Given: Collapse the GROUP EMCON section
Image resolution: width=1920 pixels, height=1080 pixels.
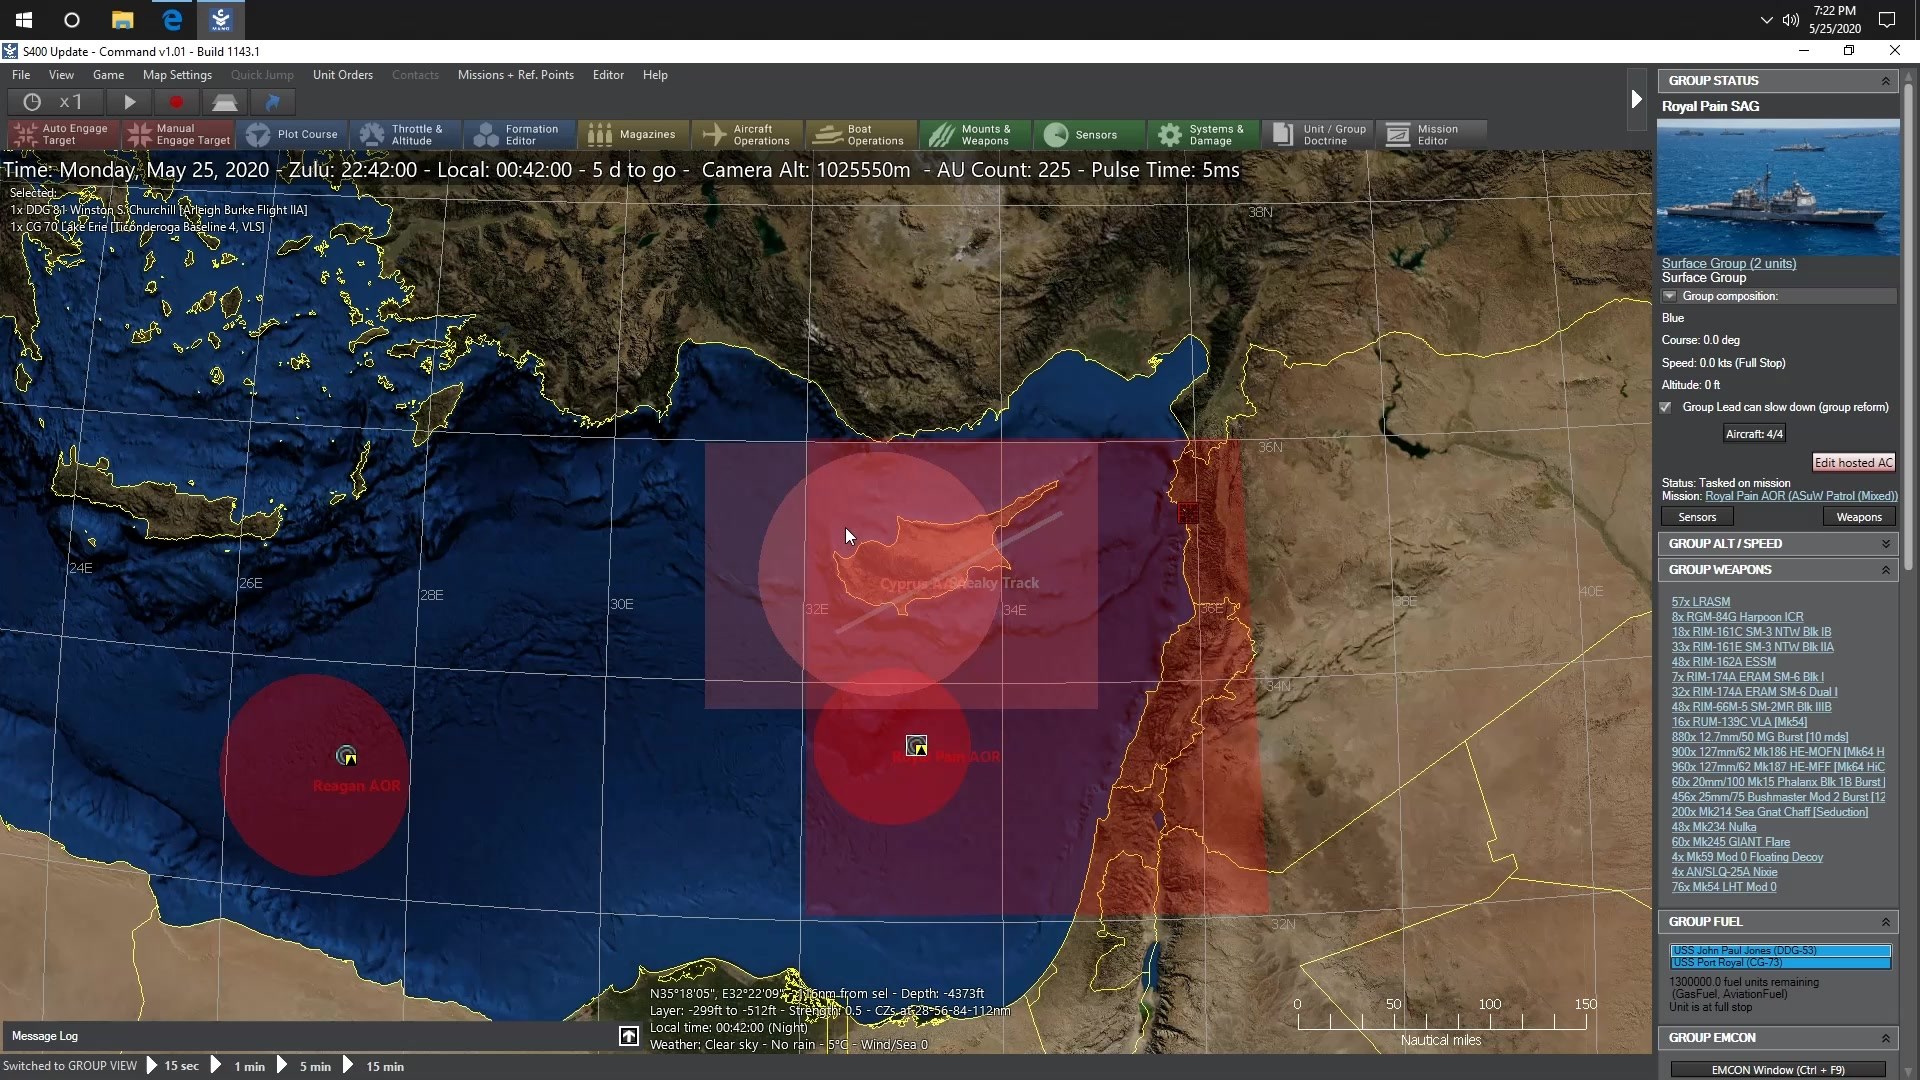Looking at the screenshot, I should [1886, 1038].
